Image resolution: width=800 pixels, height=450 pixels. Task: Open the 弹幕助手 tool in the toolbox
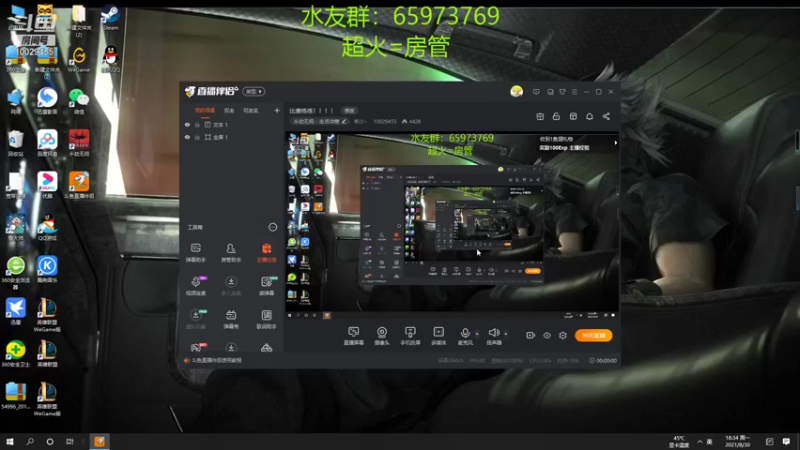(195, 253)
